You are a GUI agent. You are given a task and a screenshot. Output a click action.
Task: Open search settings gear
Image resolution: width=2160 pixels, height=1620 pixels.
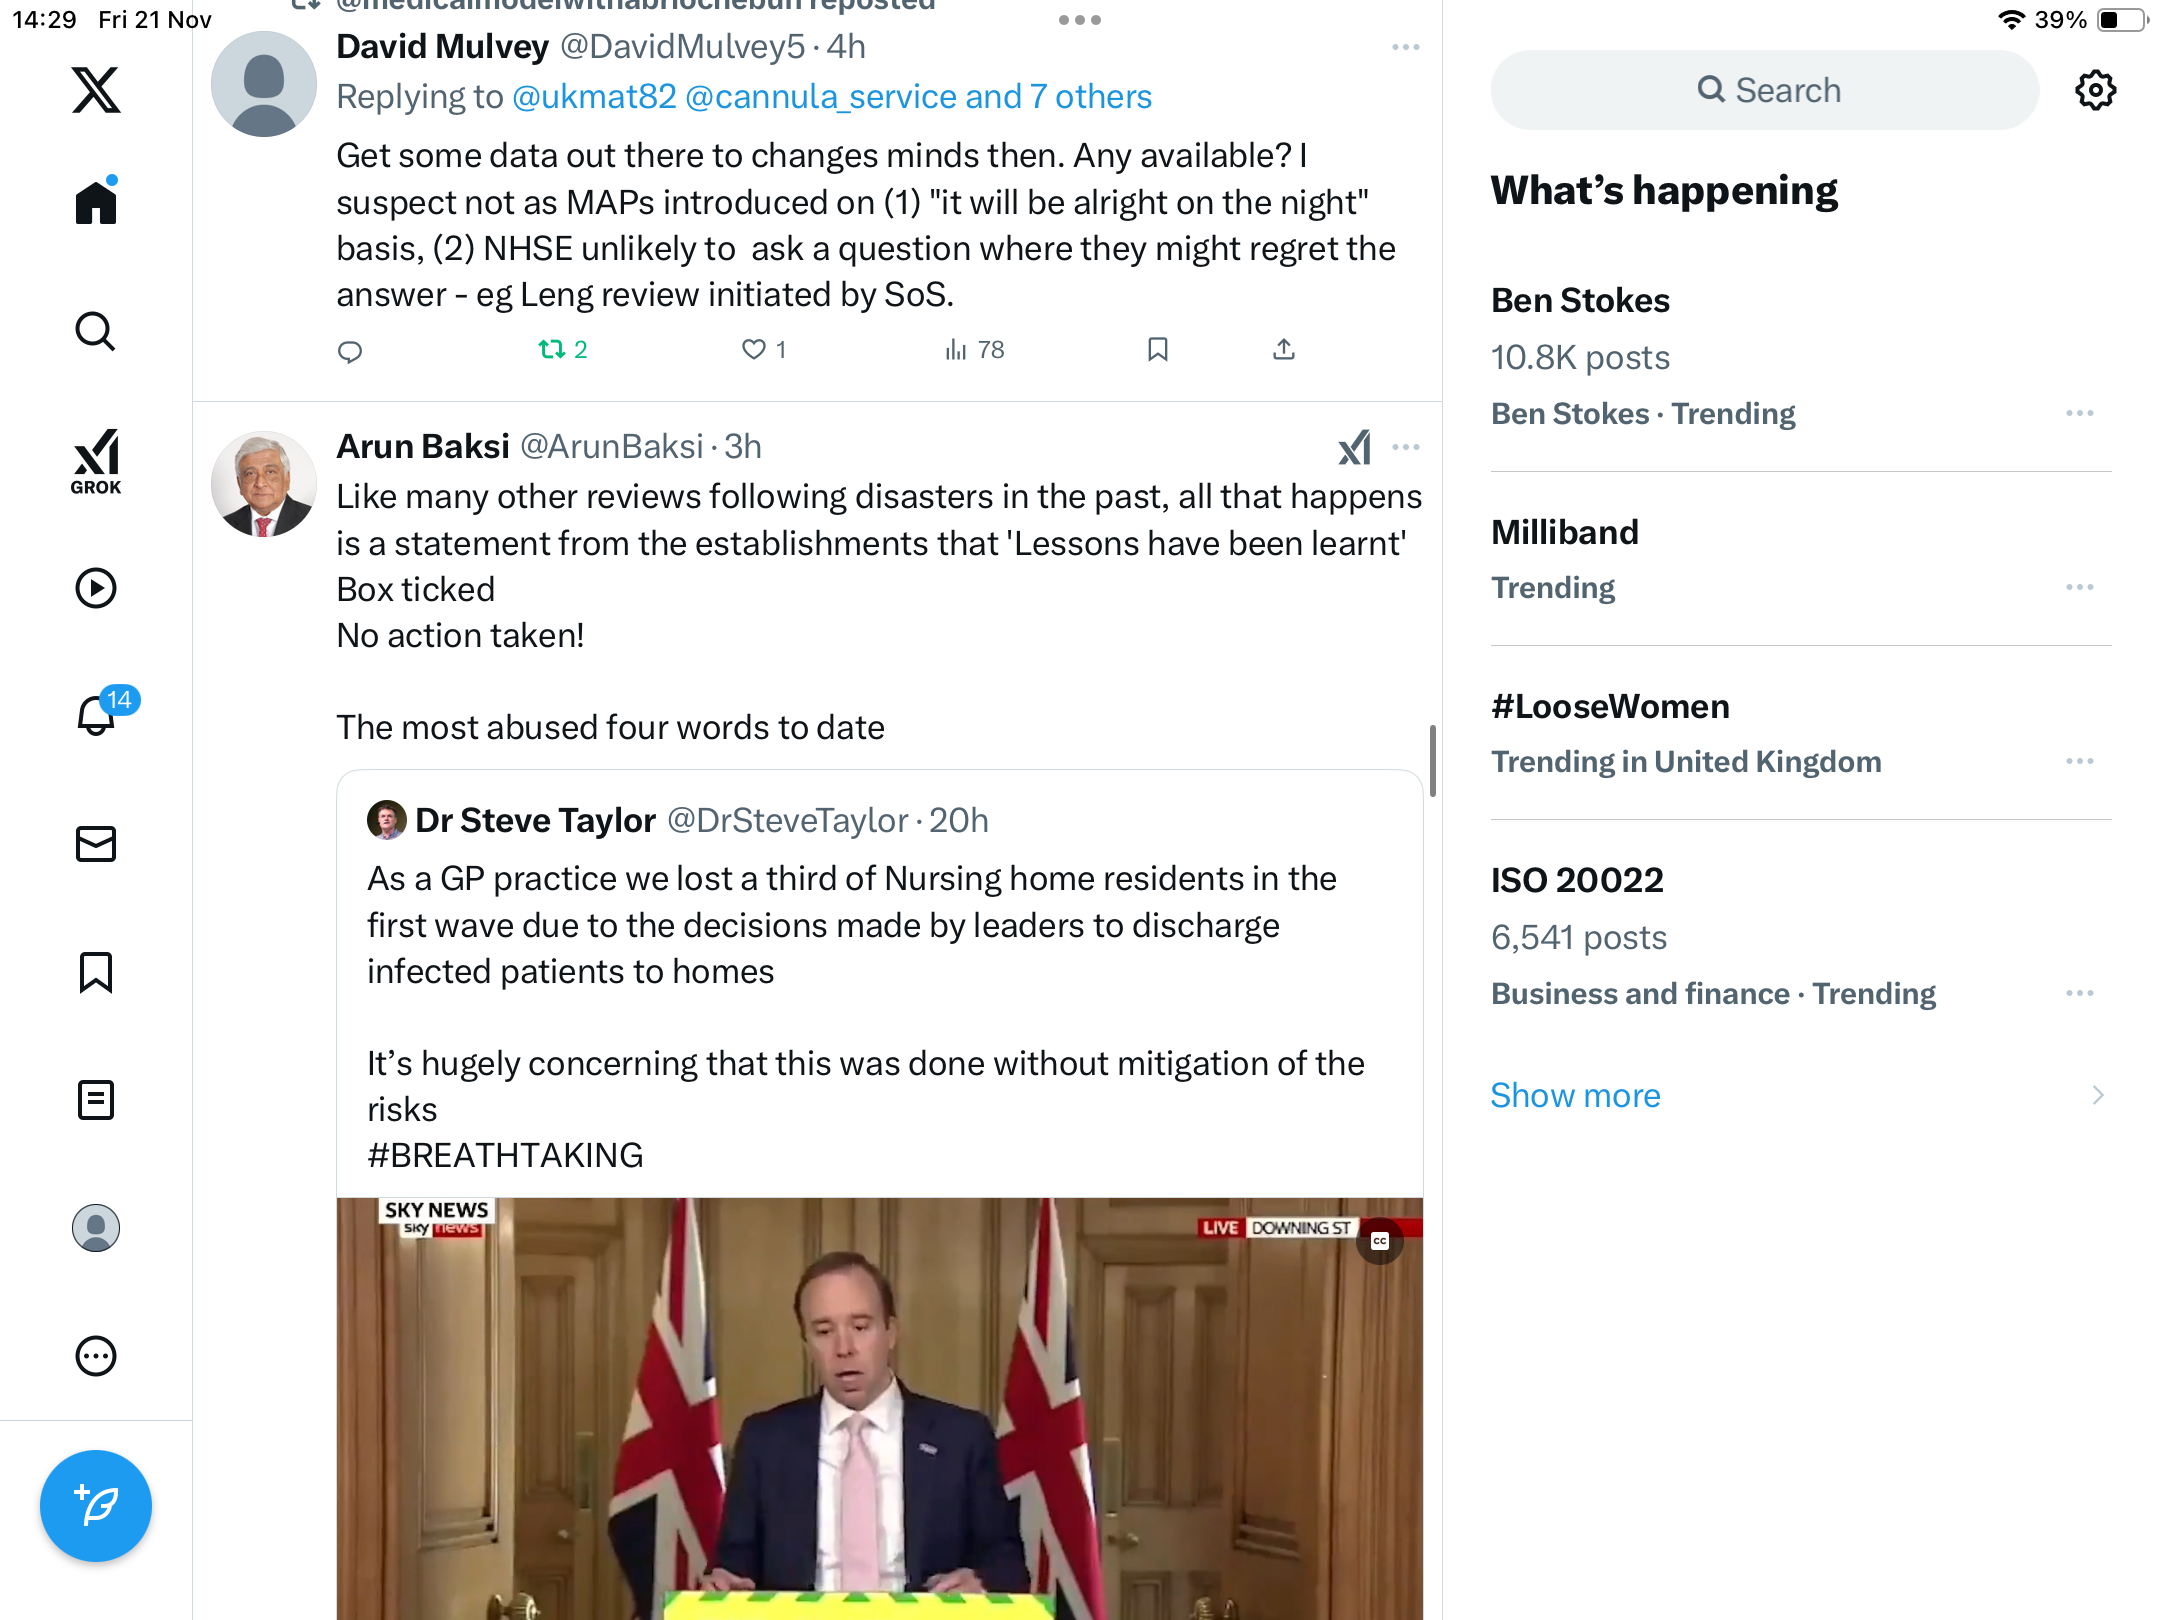pos(2095,90)
